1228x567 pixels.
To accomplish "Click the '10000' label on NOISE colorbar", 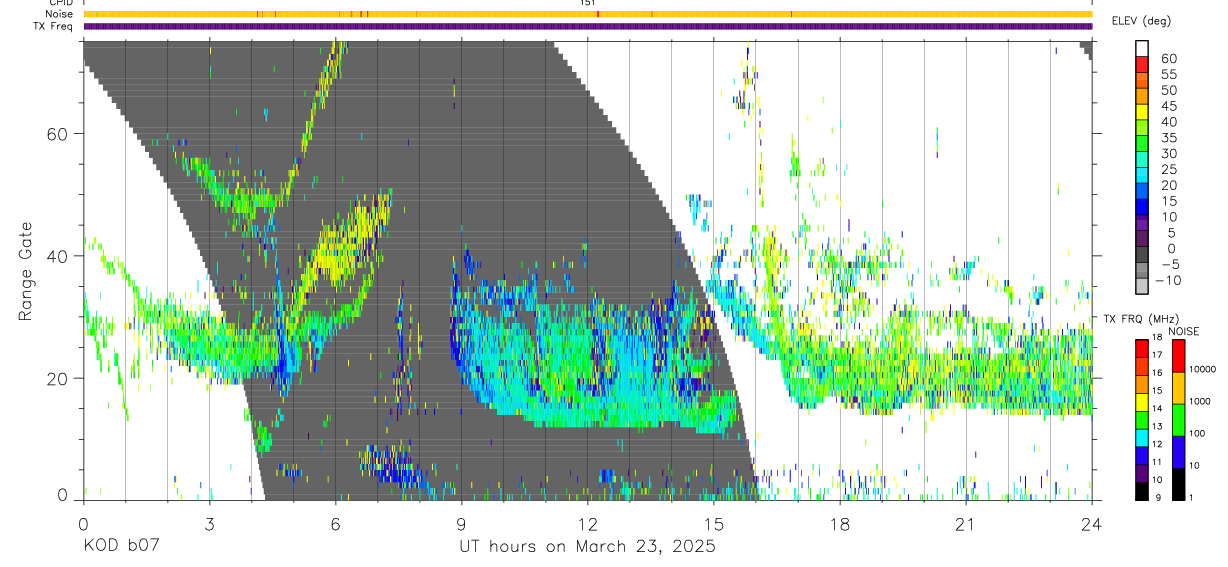I will tap(1203, 369).
